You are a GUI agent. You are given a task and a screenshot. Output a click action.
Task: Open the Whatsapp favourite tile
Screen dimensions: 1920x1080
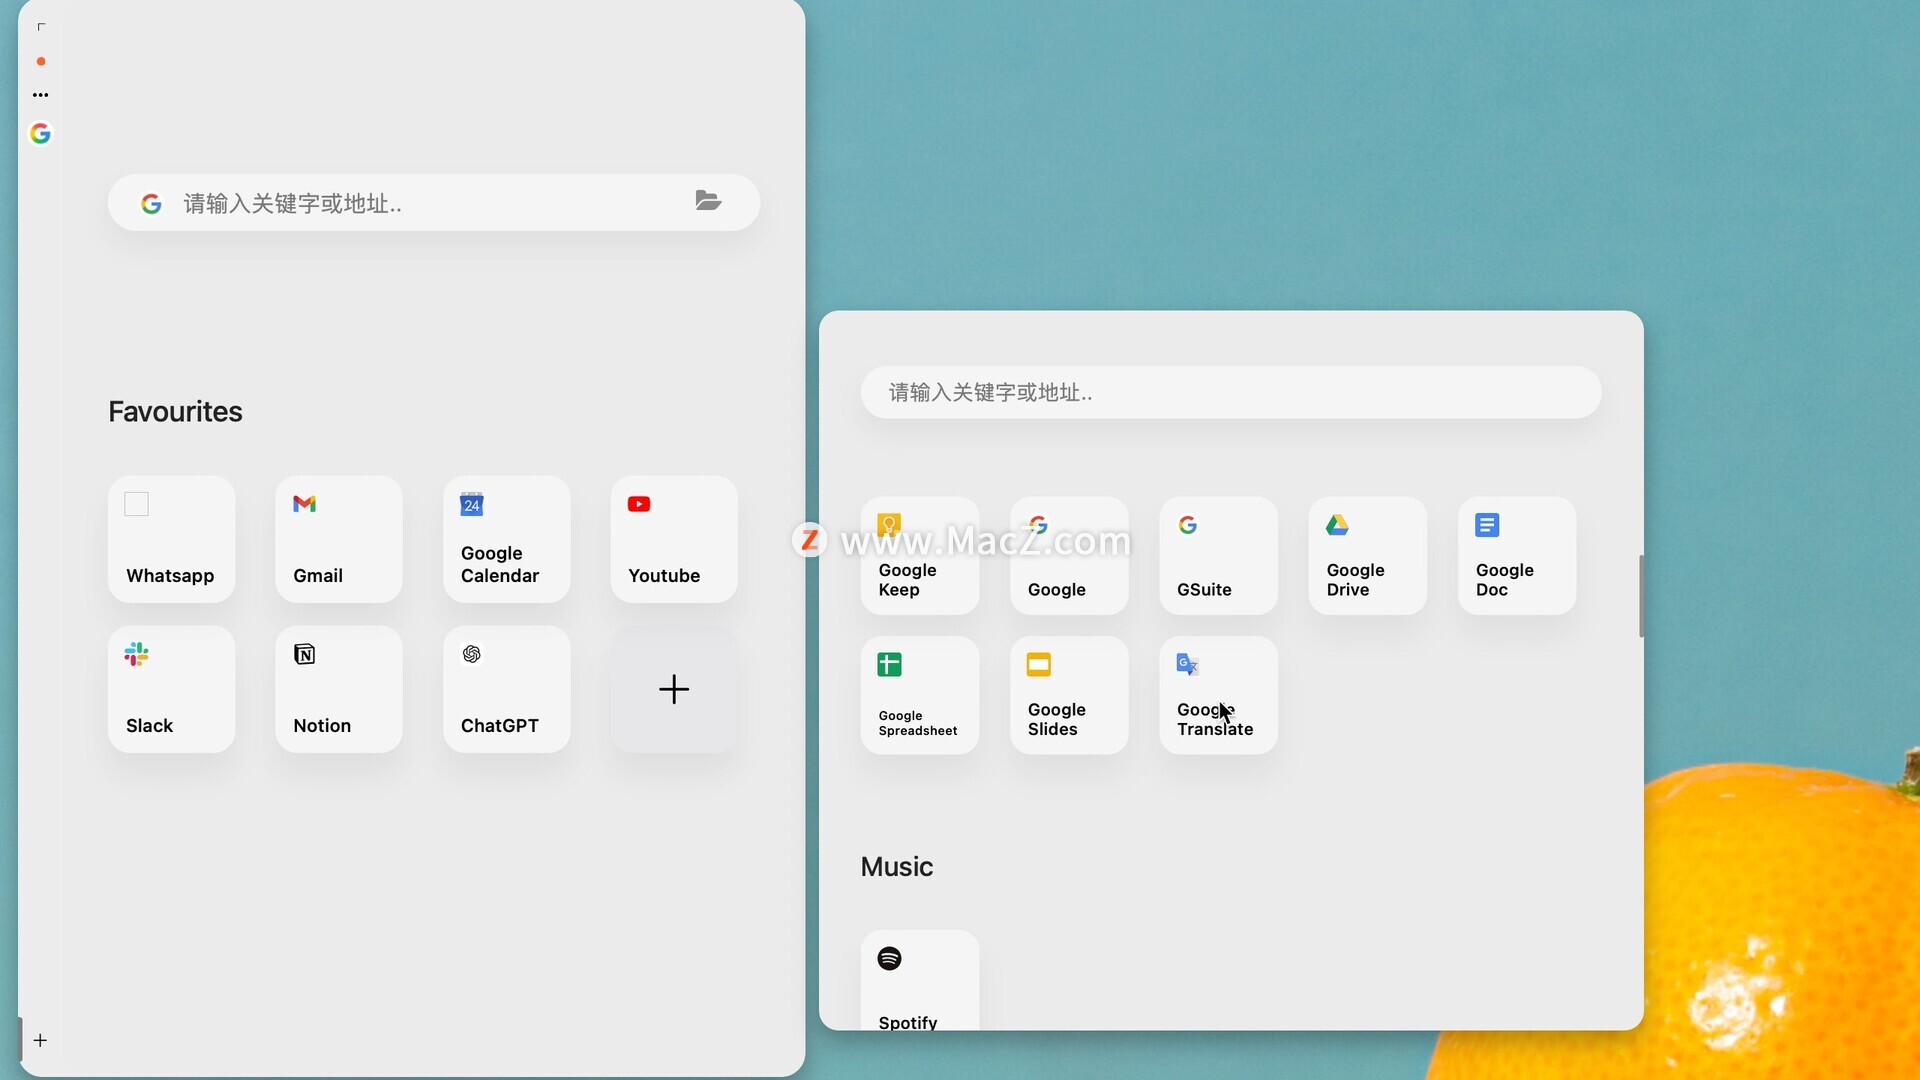pos(171,539)
